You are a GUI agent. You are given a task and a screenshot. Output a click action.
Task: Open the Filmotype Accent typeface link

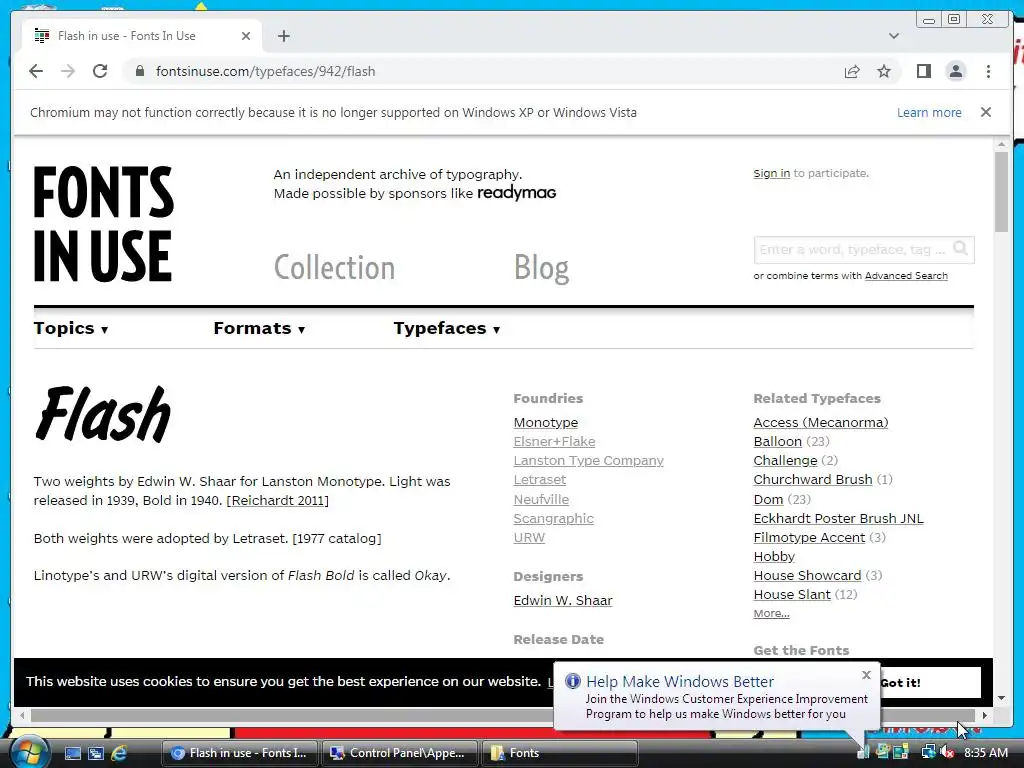click(808, 537)
